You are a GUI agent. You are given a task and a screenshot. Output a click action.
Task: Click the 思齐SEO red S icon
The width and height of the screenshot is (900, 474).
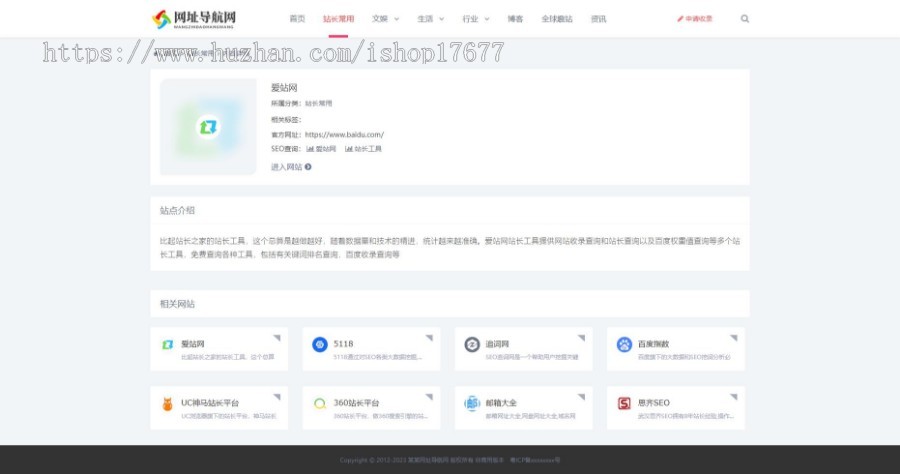(624, 403)
